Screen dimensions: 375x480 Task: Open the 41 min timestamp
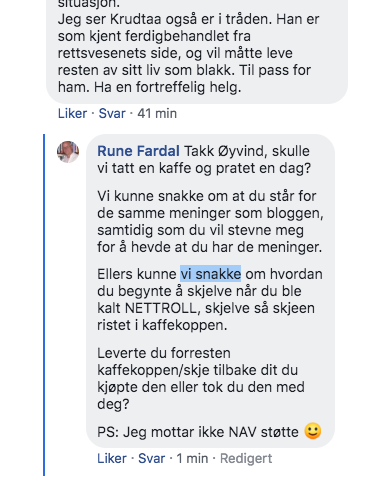[x=157, y=113]
